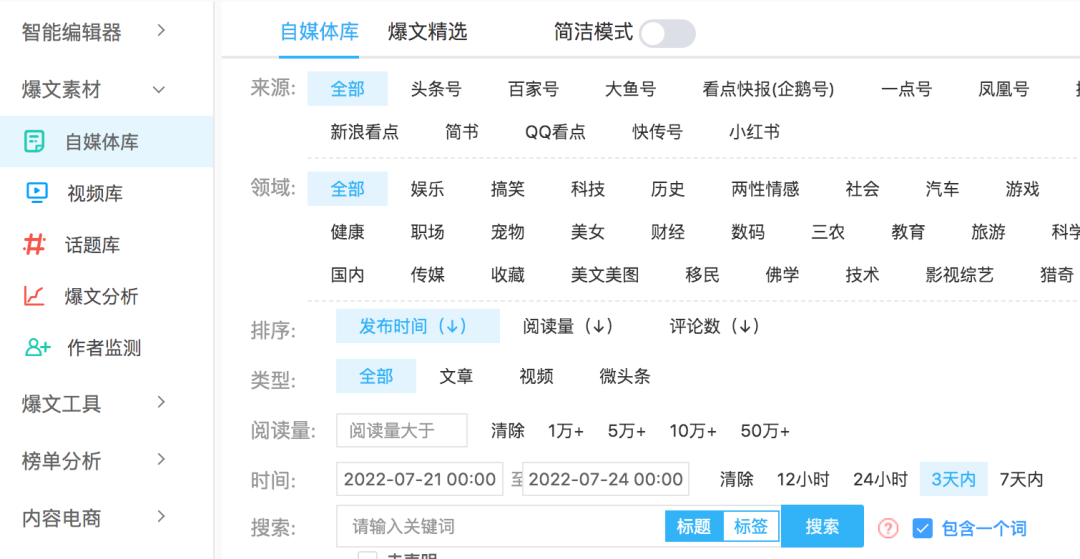Click the blue 搜索 button
This screenshot has height=559, width=1080.
[822, 527]
